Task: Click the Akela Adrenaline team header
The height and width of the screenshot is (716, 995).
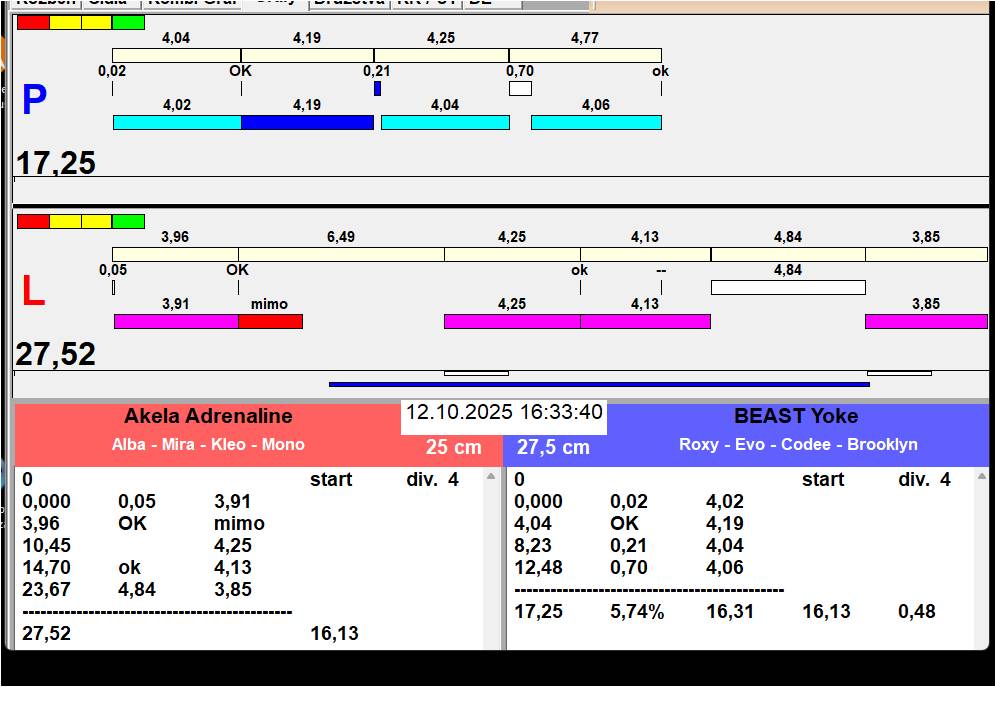Action: coord(208,417)
